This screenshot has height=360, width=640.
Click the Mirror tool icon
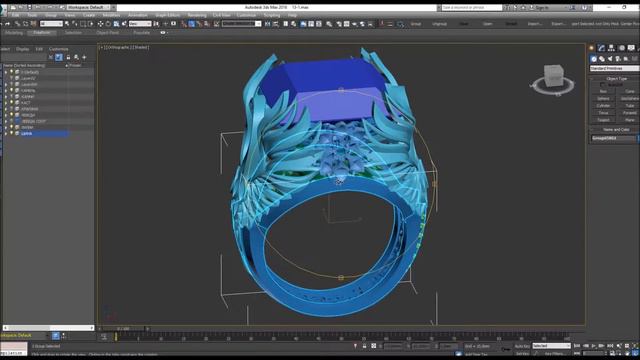(267, 24)
